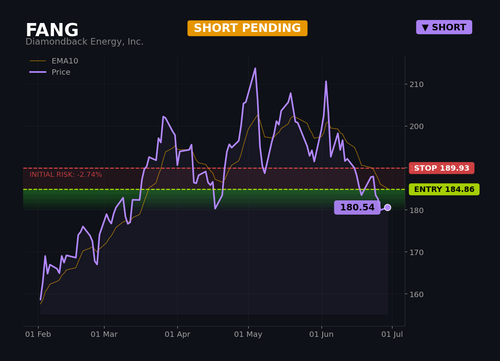Click the 01 Apr date axis label

pos(177,334)
